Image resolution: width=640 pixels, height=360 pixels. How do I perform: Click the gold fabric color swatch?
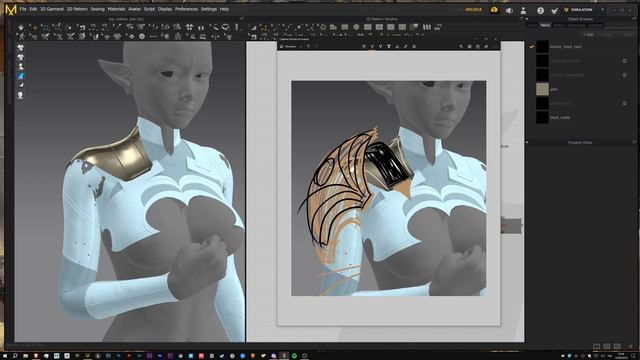click(542, 89)
